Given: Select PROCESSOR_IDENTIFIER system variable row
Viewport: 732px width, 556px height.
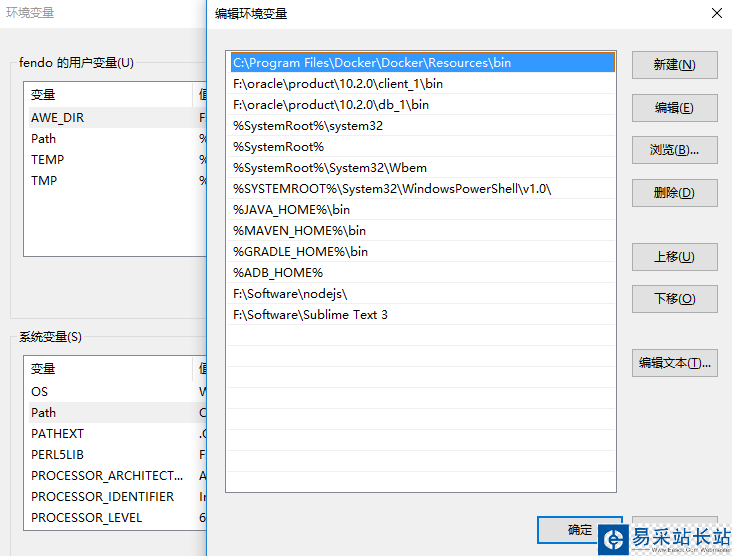Looking at the screenshot, I should [x=115, y=497].
